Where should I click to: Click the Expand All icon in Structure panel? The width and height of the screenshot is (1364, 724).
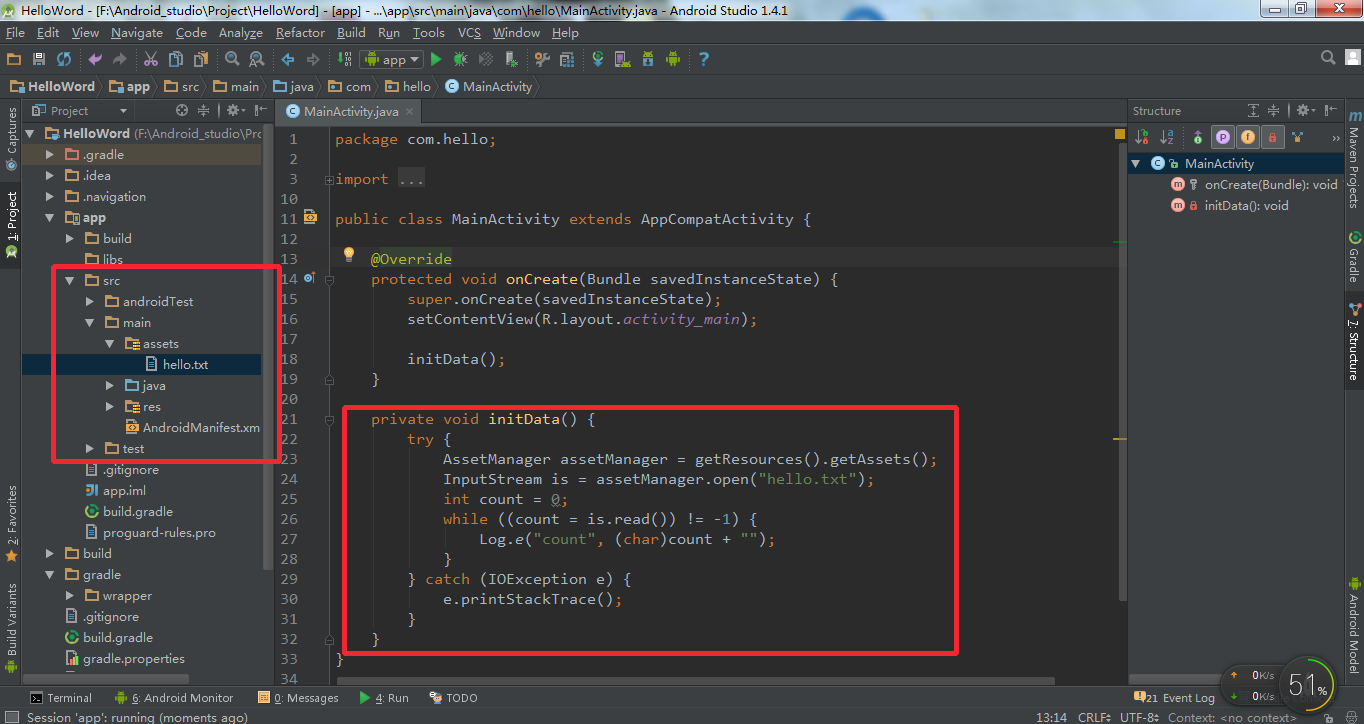(x=1253, y=110)
